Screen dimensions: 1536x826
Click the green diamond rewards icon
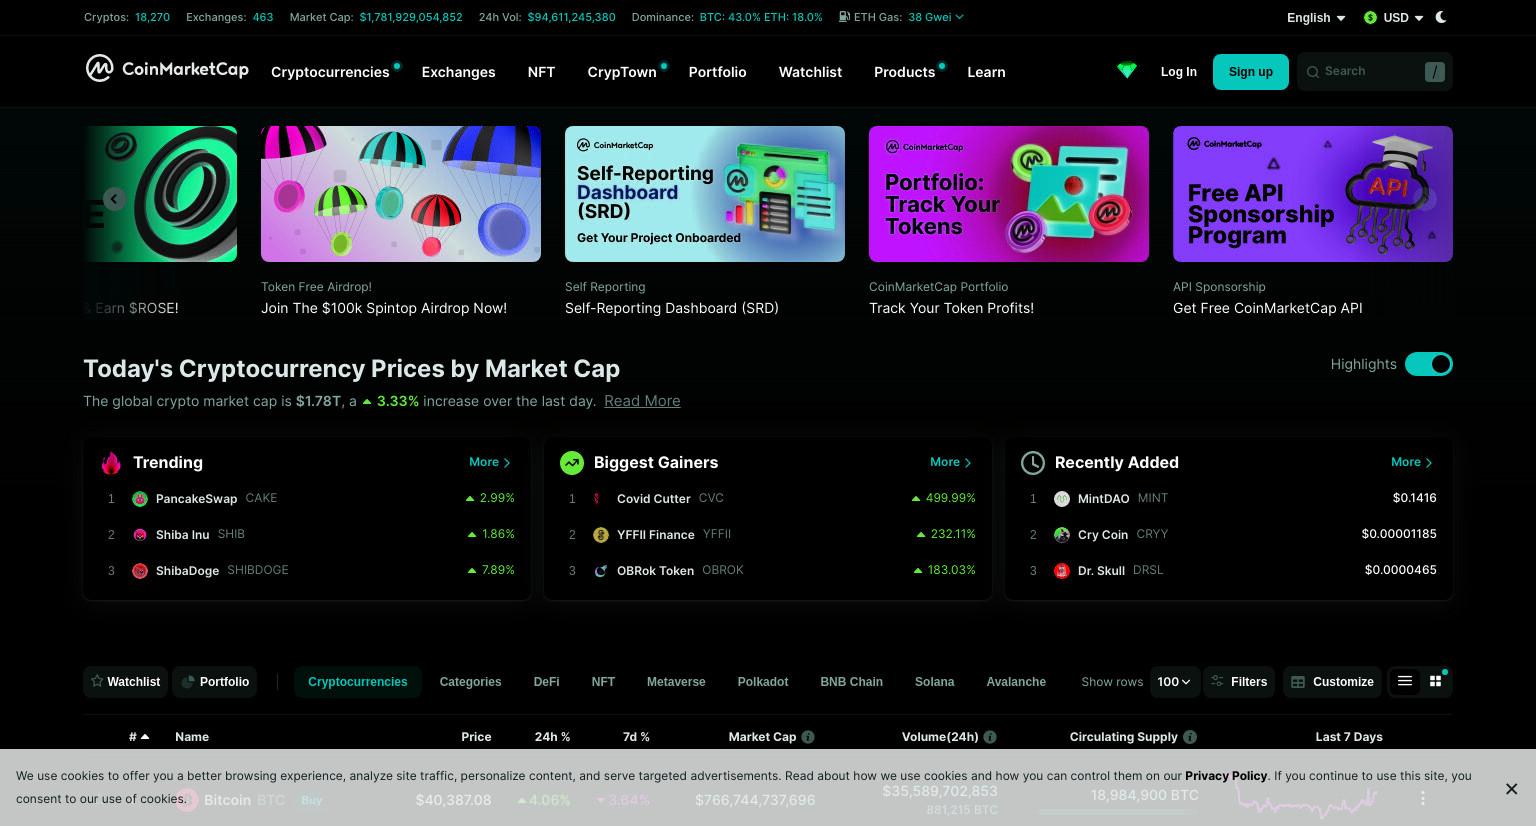[1127, 71]
